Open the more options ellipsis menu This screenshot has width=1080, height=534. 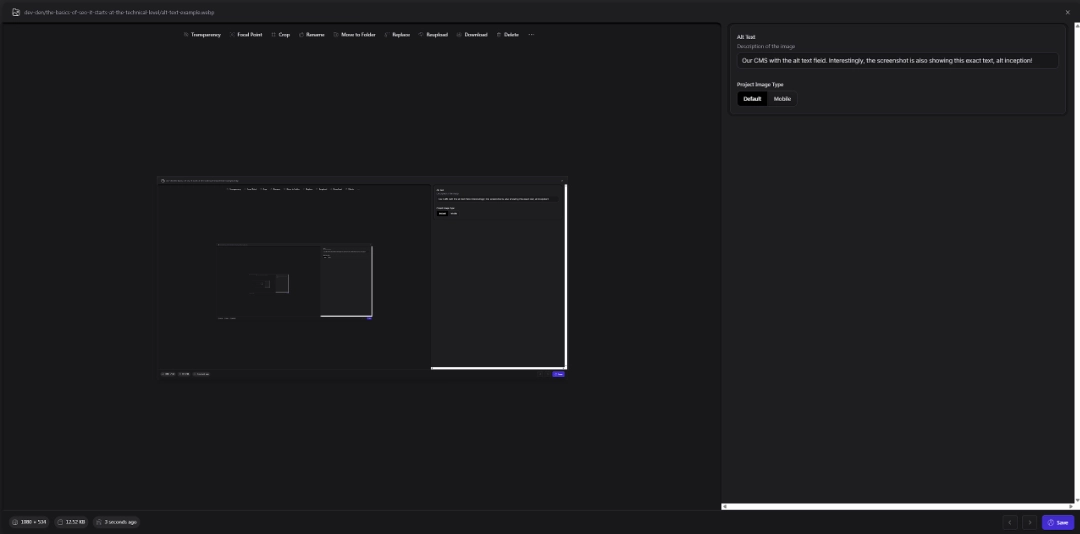[531, 34]
